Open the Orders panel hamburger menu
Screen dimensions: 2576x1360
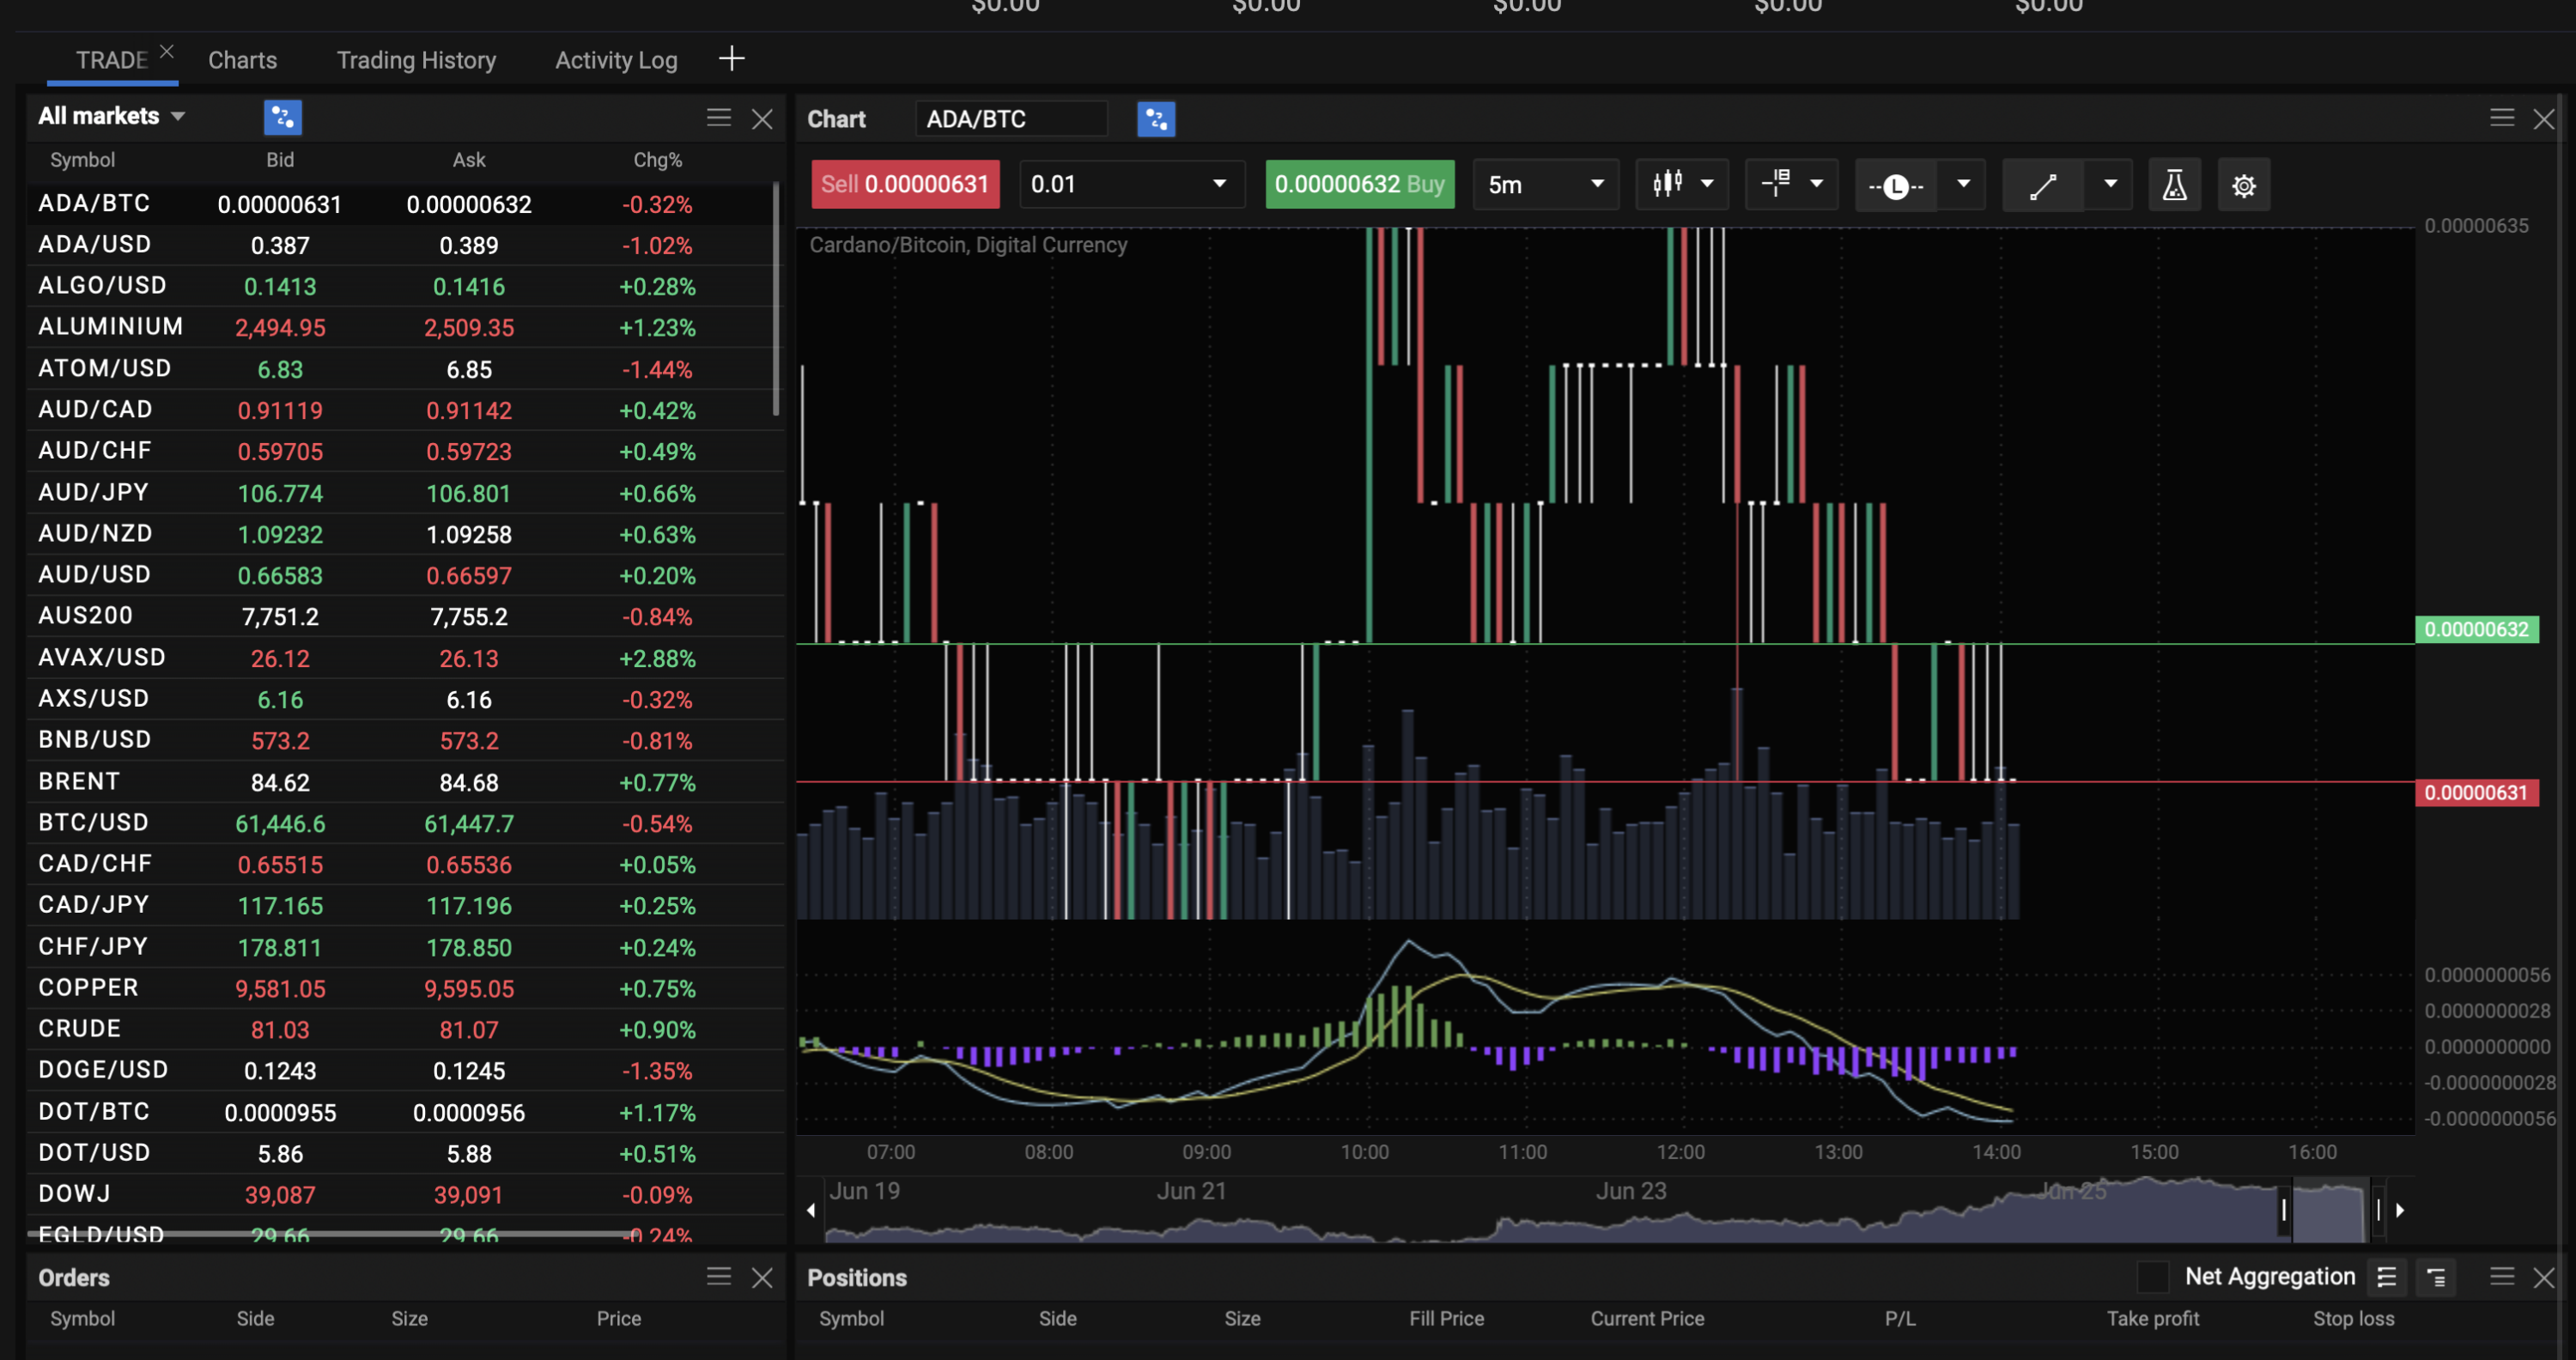pos(718,1276)
